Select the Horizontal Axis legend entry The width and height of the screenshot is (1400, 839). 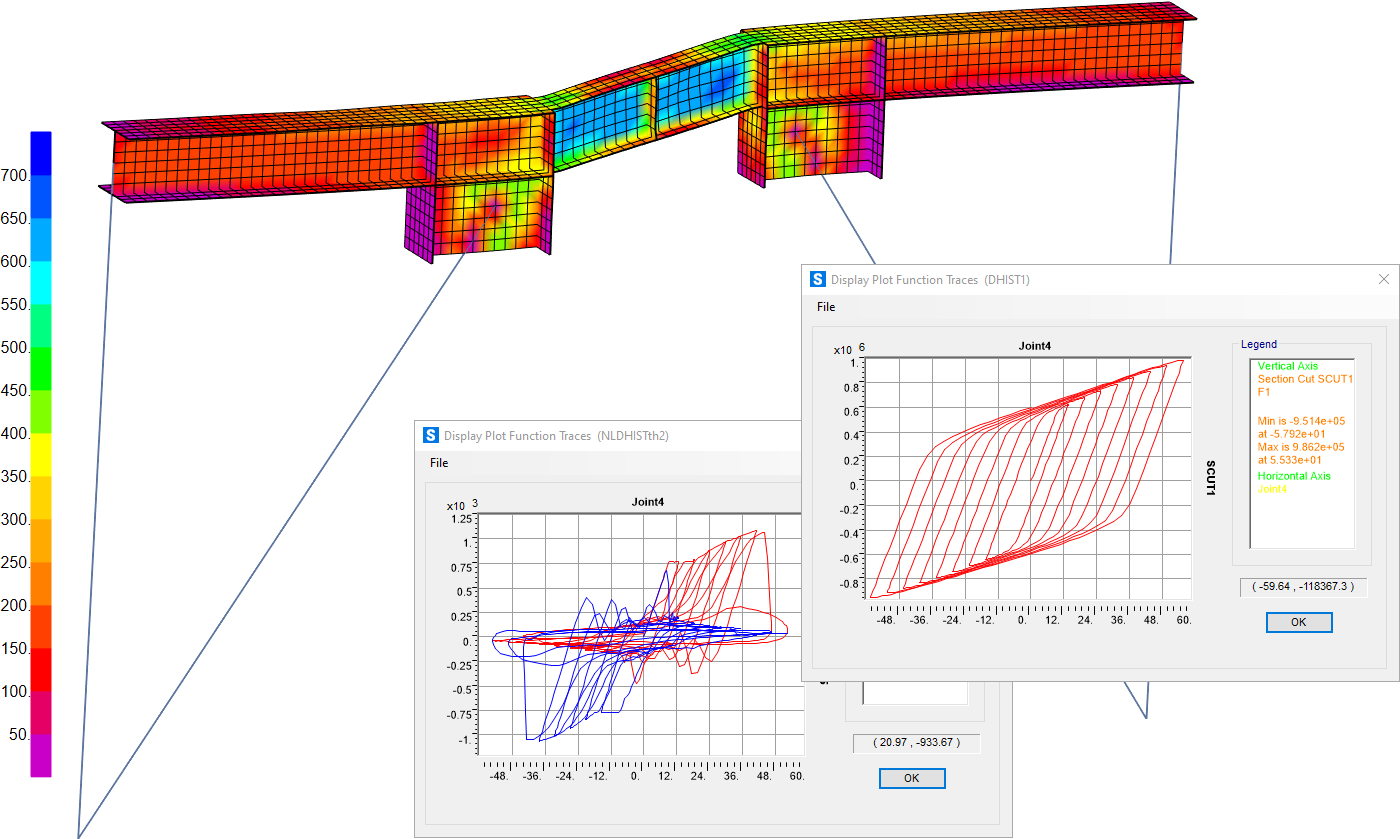[1294, 476]
